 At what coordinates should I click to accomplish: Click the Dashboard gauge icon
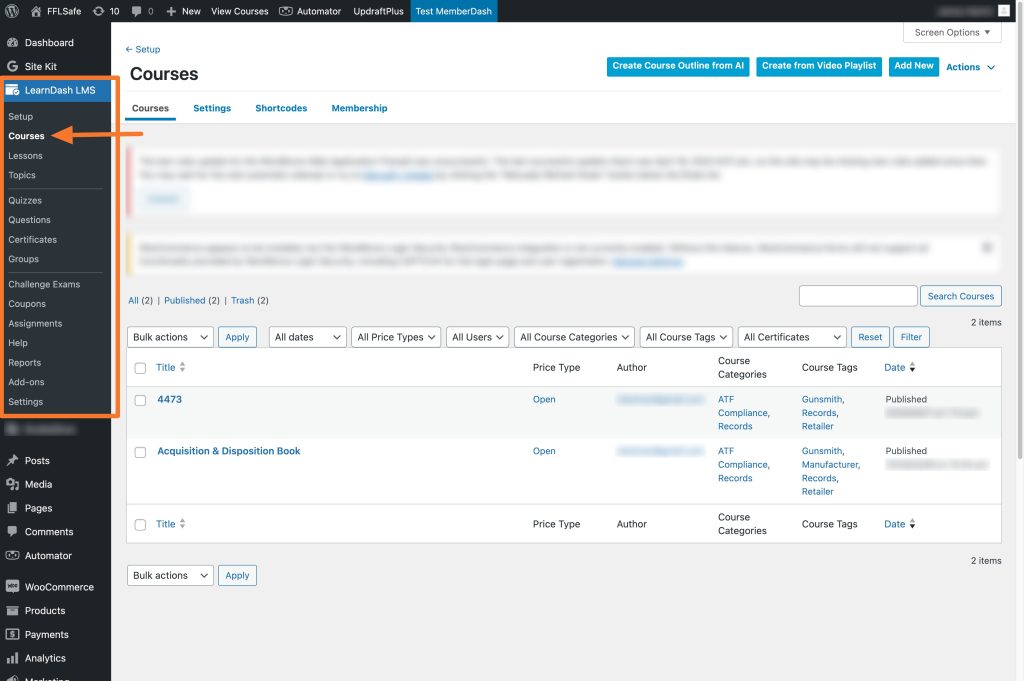tap(12, 42)
